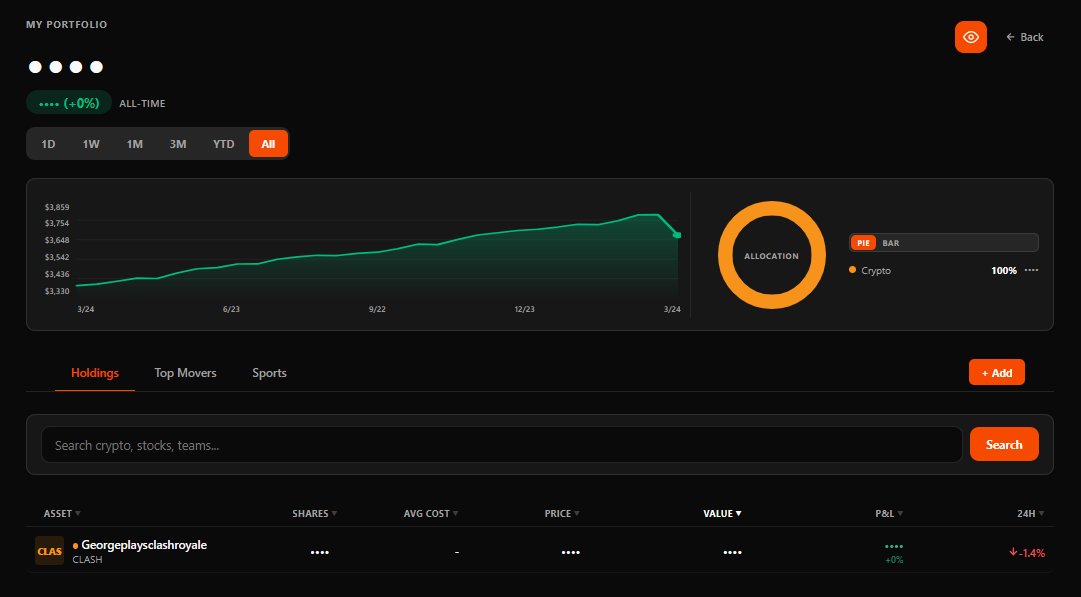Viewport: 1081px width, 597px height.
Task: Toggle portfolio value visibility with eye icon
Action: (x=970, y=37)
